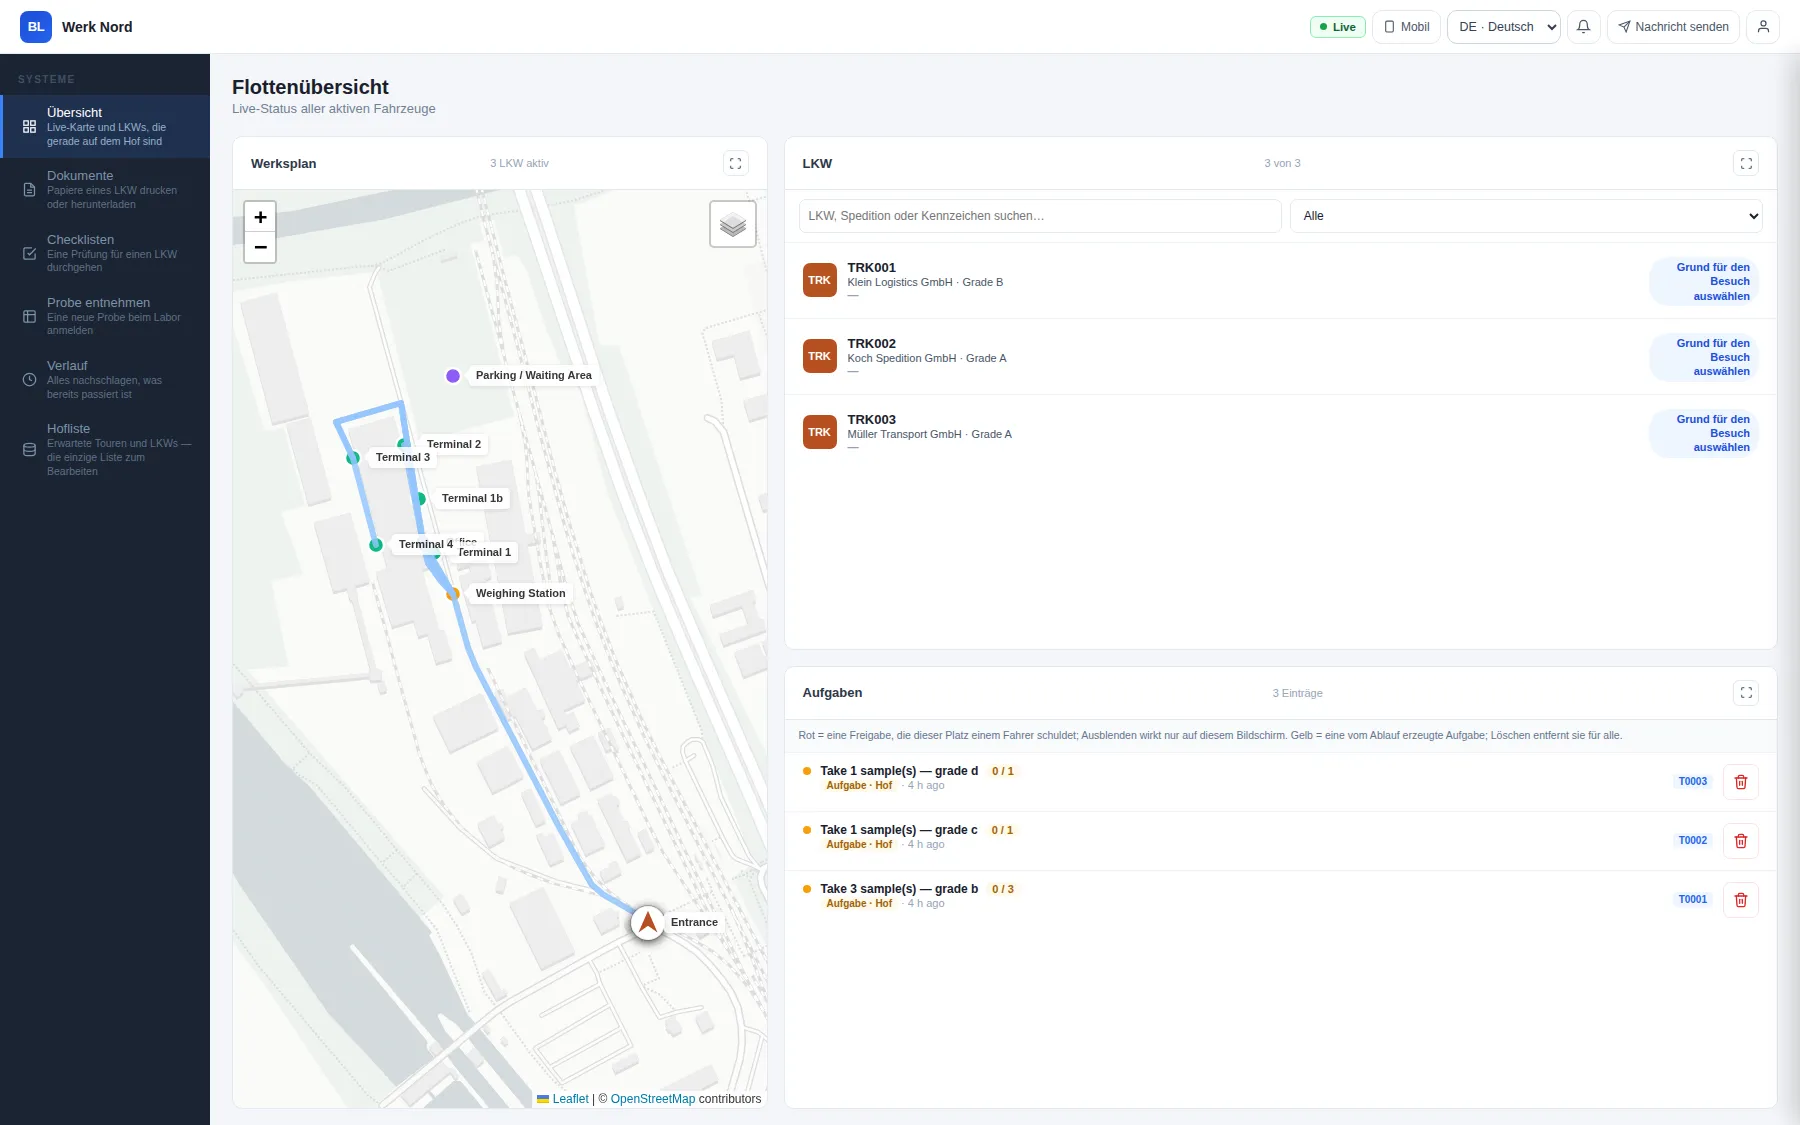Open task Take 1 sample(s) — grade d
Screen dimensions: 1800x1125
tap(1280, 782)
